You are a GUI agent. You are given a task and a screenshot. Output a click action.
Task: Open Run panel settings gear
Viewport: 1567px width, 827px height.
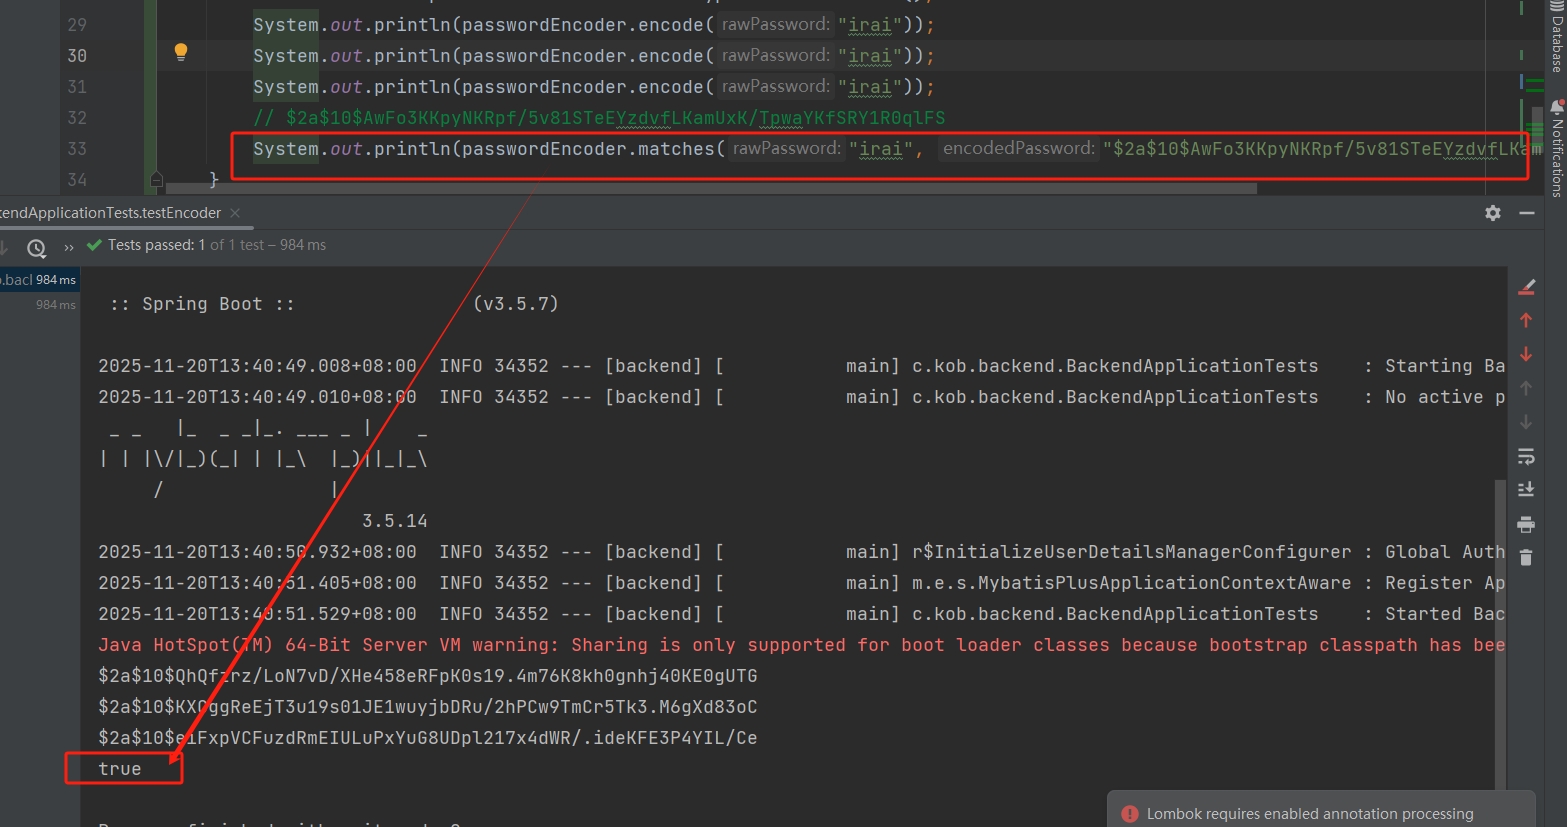tap(1492, 213)
